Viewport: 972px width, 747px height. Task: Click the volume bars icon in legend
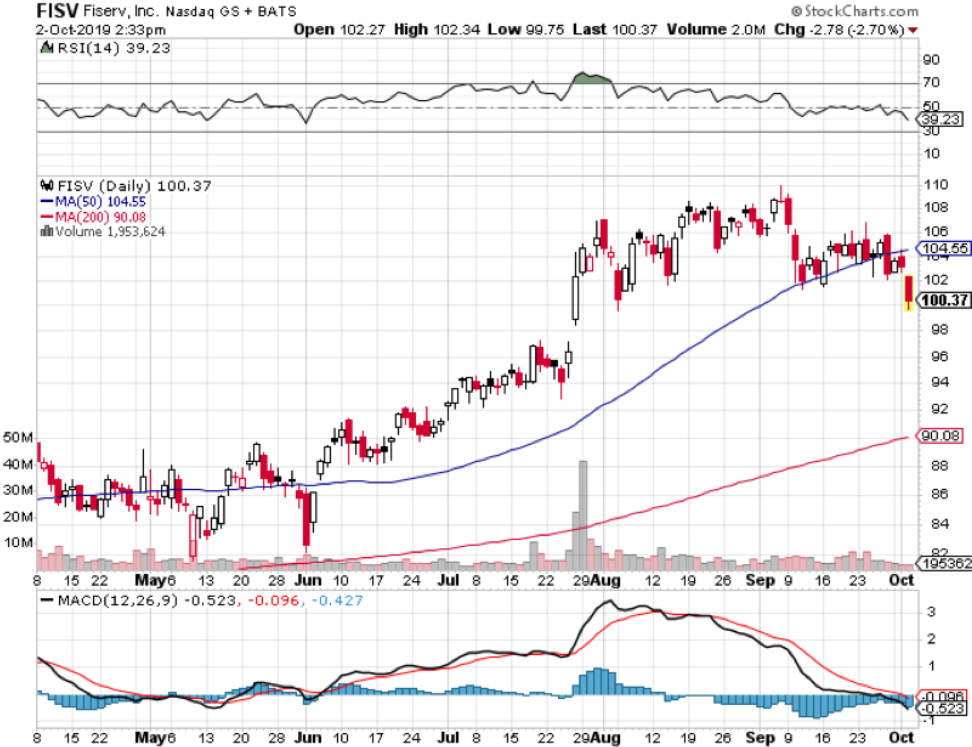[x=44, y=231]
